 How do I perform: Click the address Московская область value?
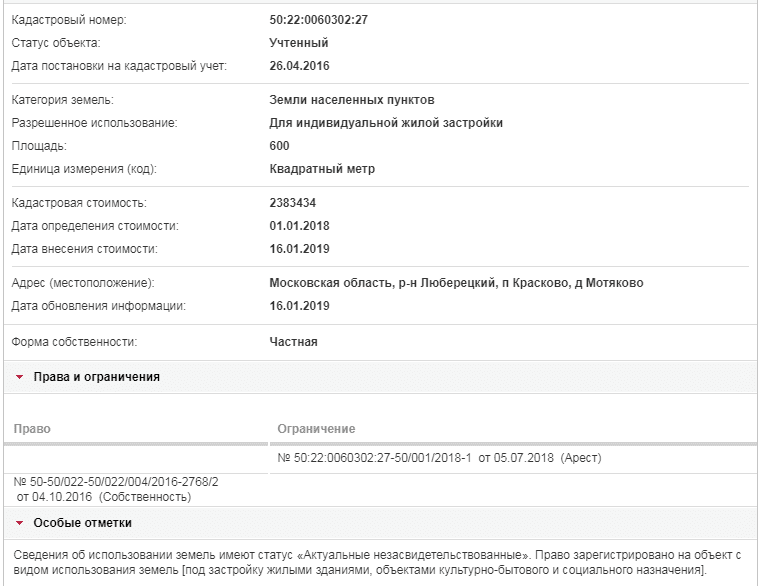pyautogui.click(x=456, y=283)
